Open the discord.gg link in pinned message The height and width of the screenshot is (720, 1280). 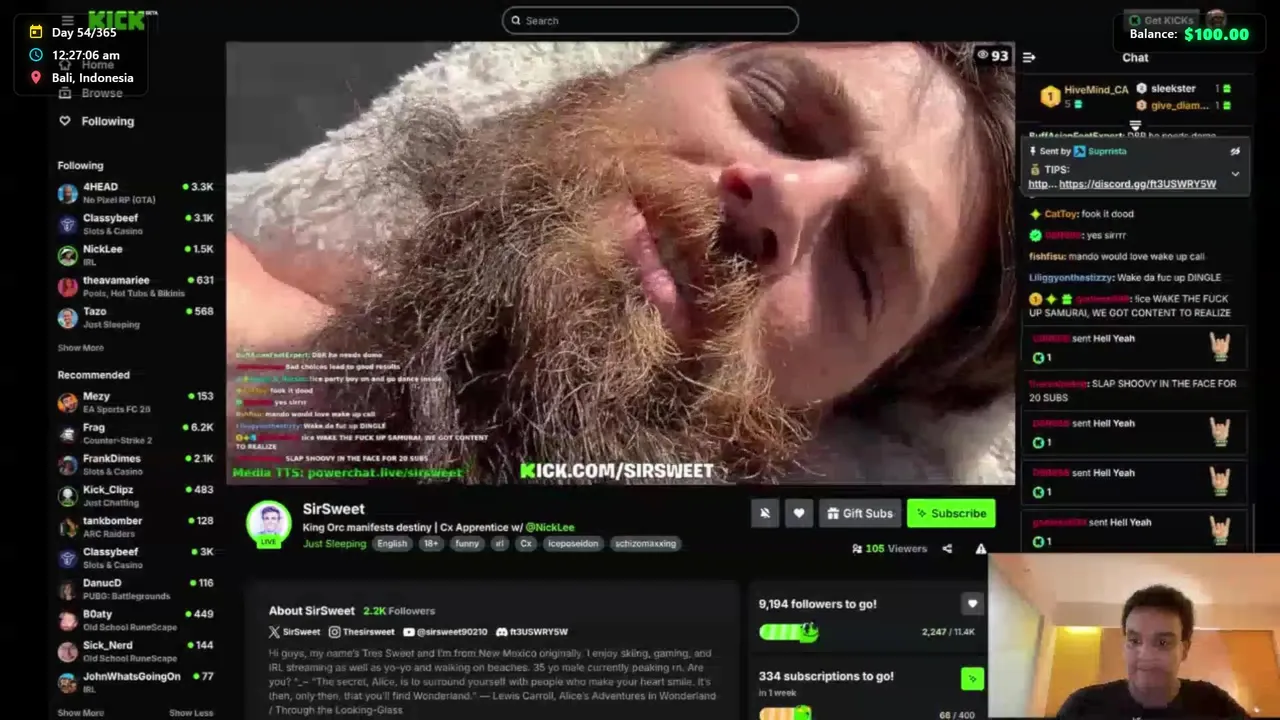(x=1137, y=184)
